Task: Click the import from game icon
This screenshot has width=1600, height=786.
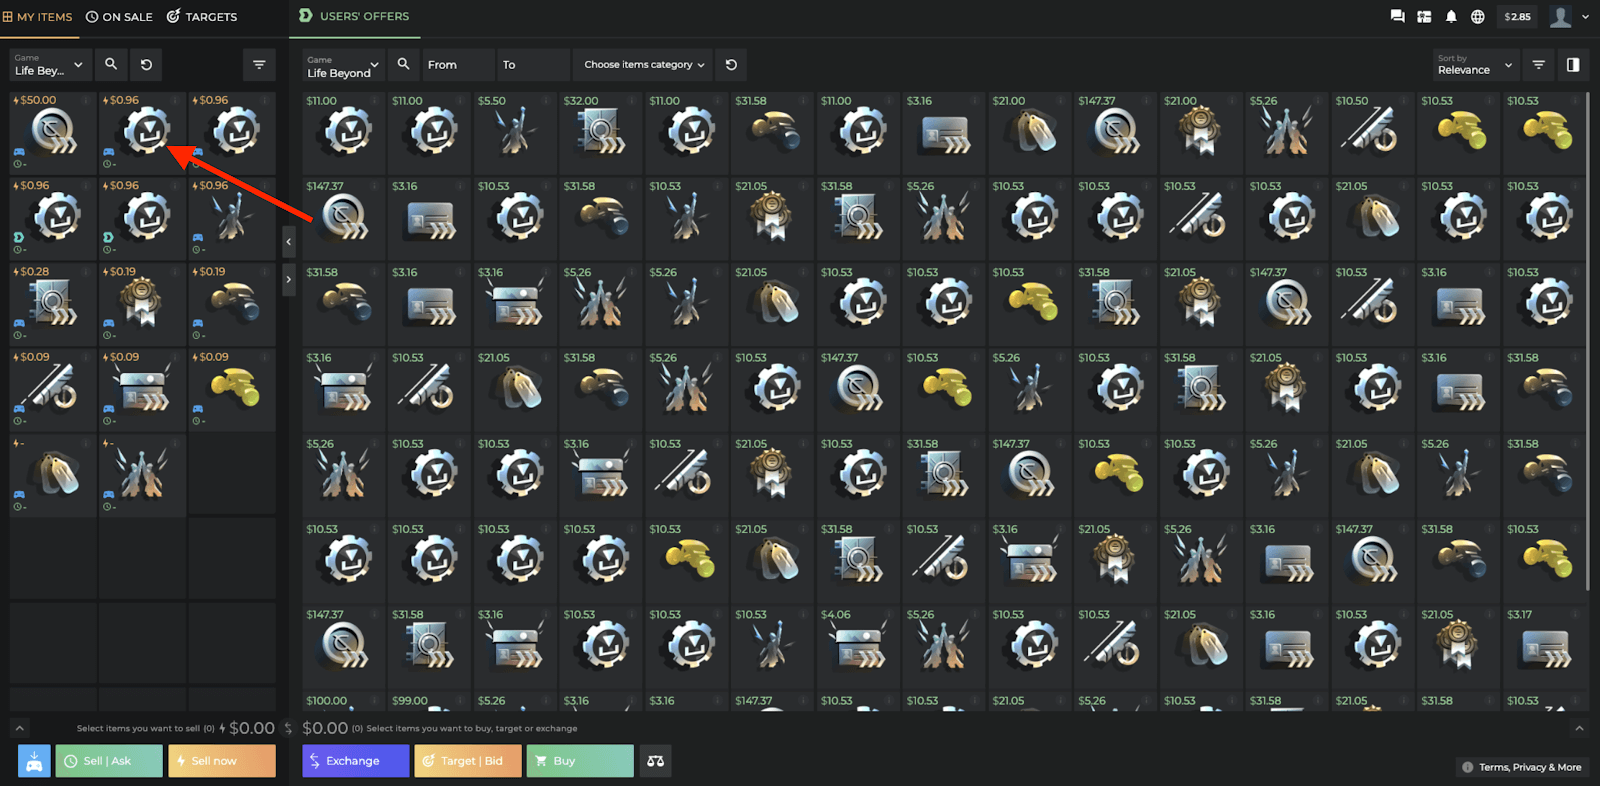Action: [x=34, y=761]
